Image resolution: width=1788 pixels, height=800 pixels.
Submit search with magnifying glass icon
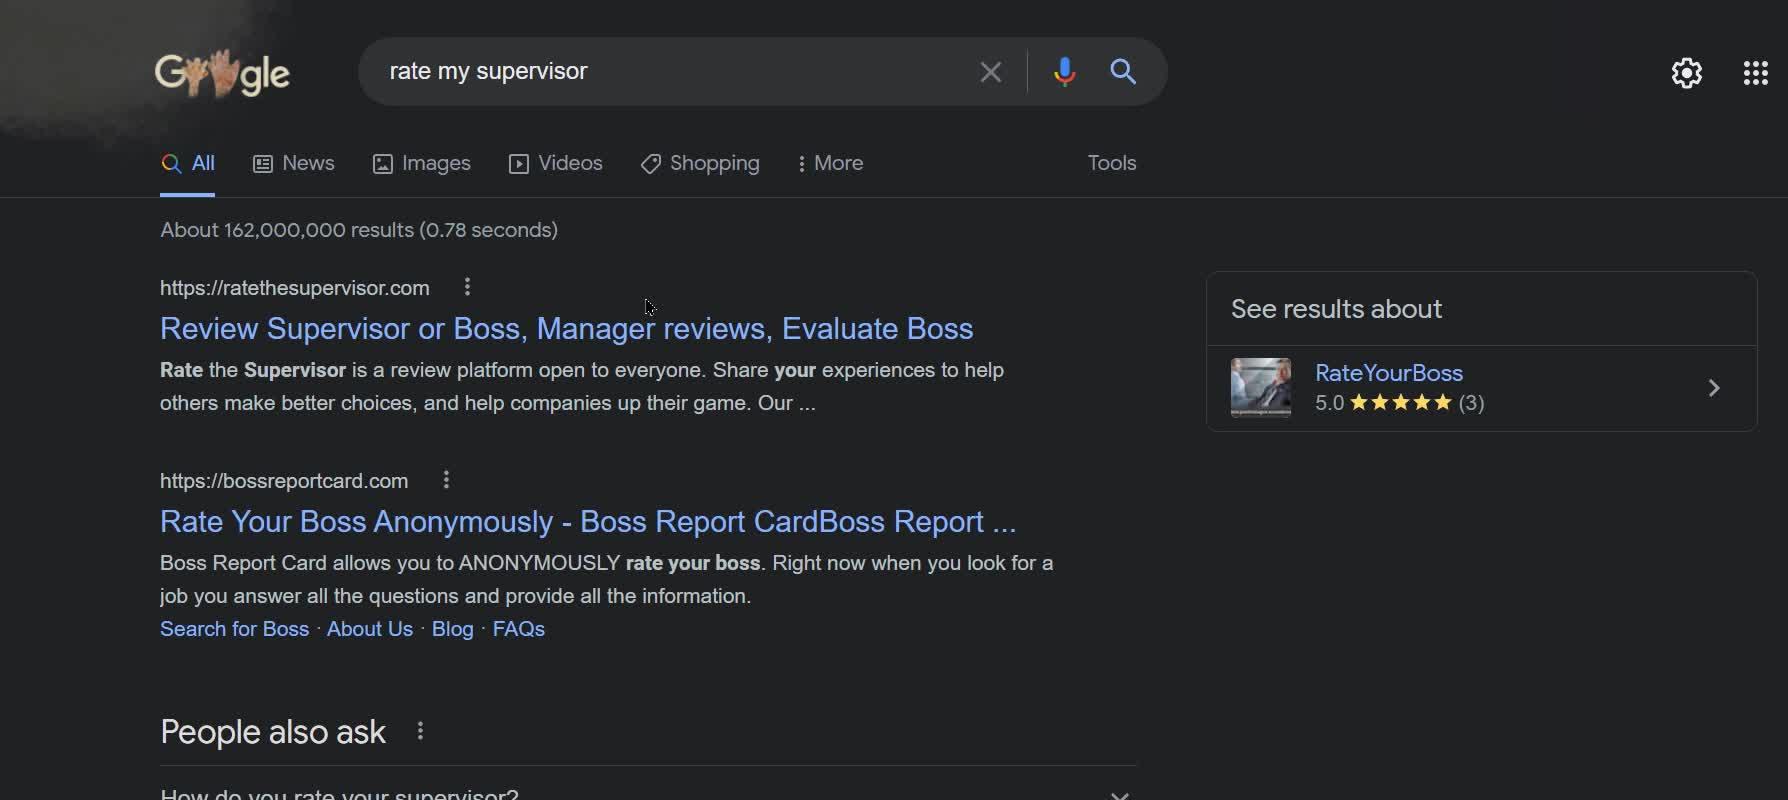pyautogui.click(x=1123, y=72)
